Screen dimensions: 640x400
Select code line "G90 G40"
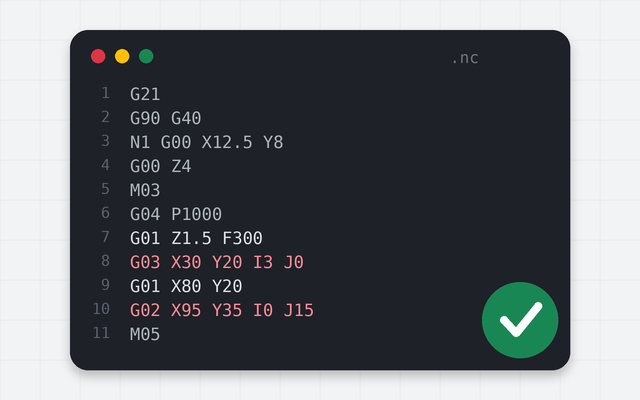click(165, 118)
